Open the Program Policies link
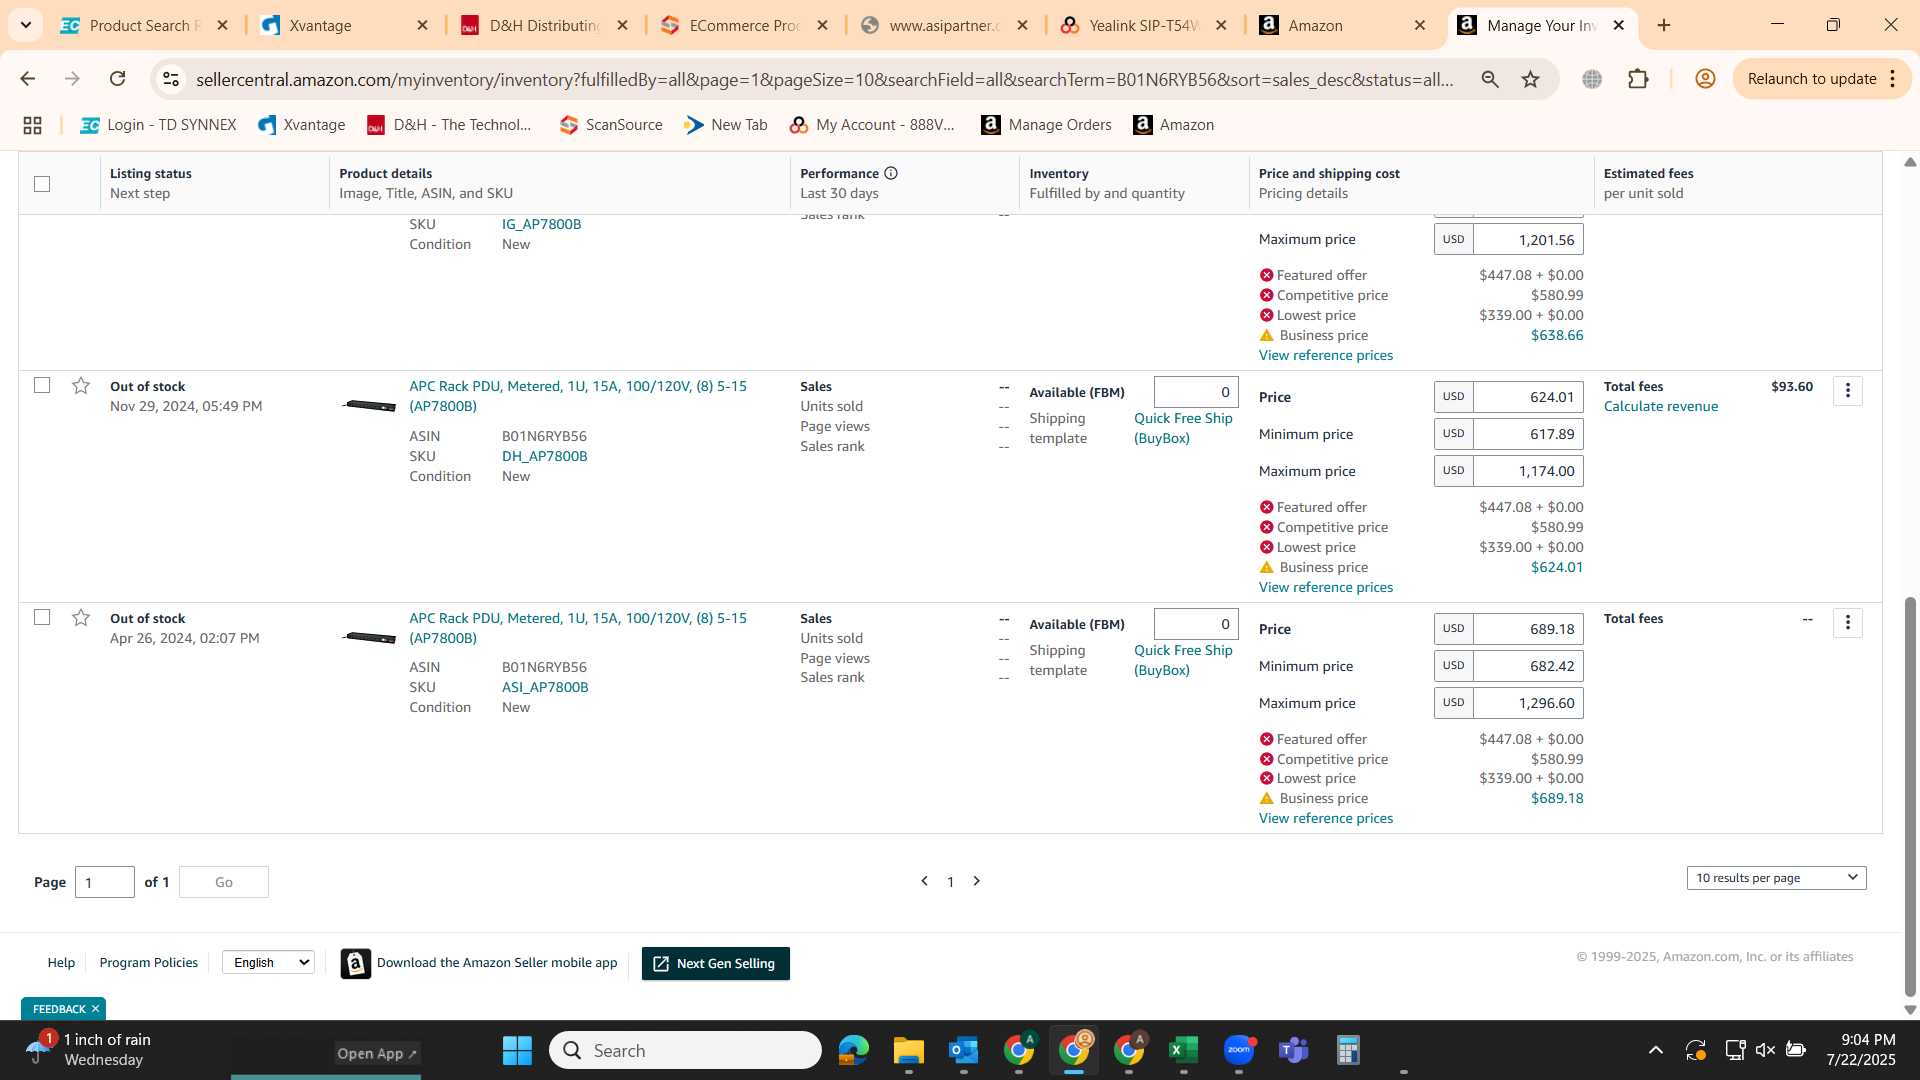Image resolution: width=1920 pixels, height=1080 pixels. click(148, 962)
